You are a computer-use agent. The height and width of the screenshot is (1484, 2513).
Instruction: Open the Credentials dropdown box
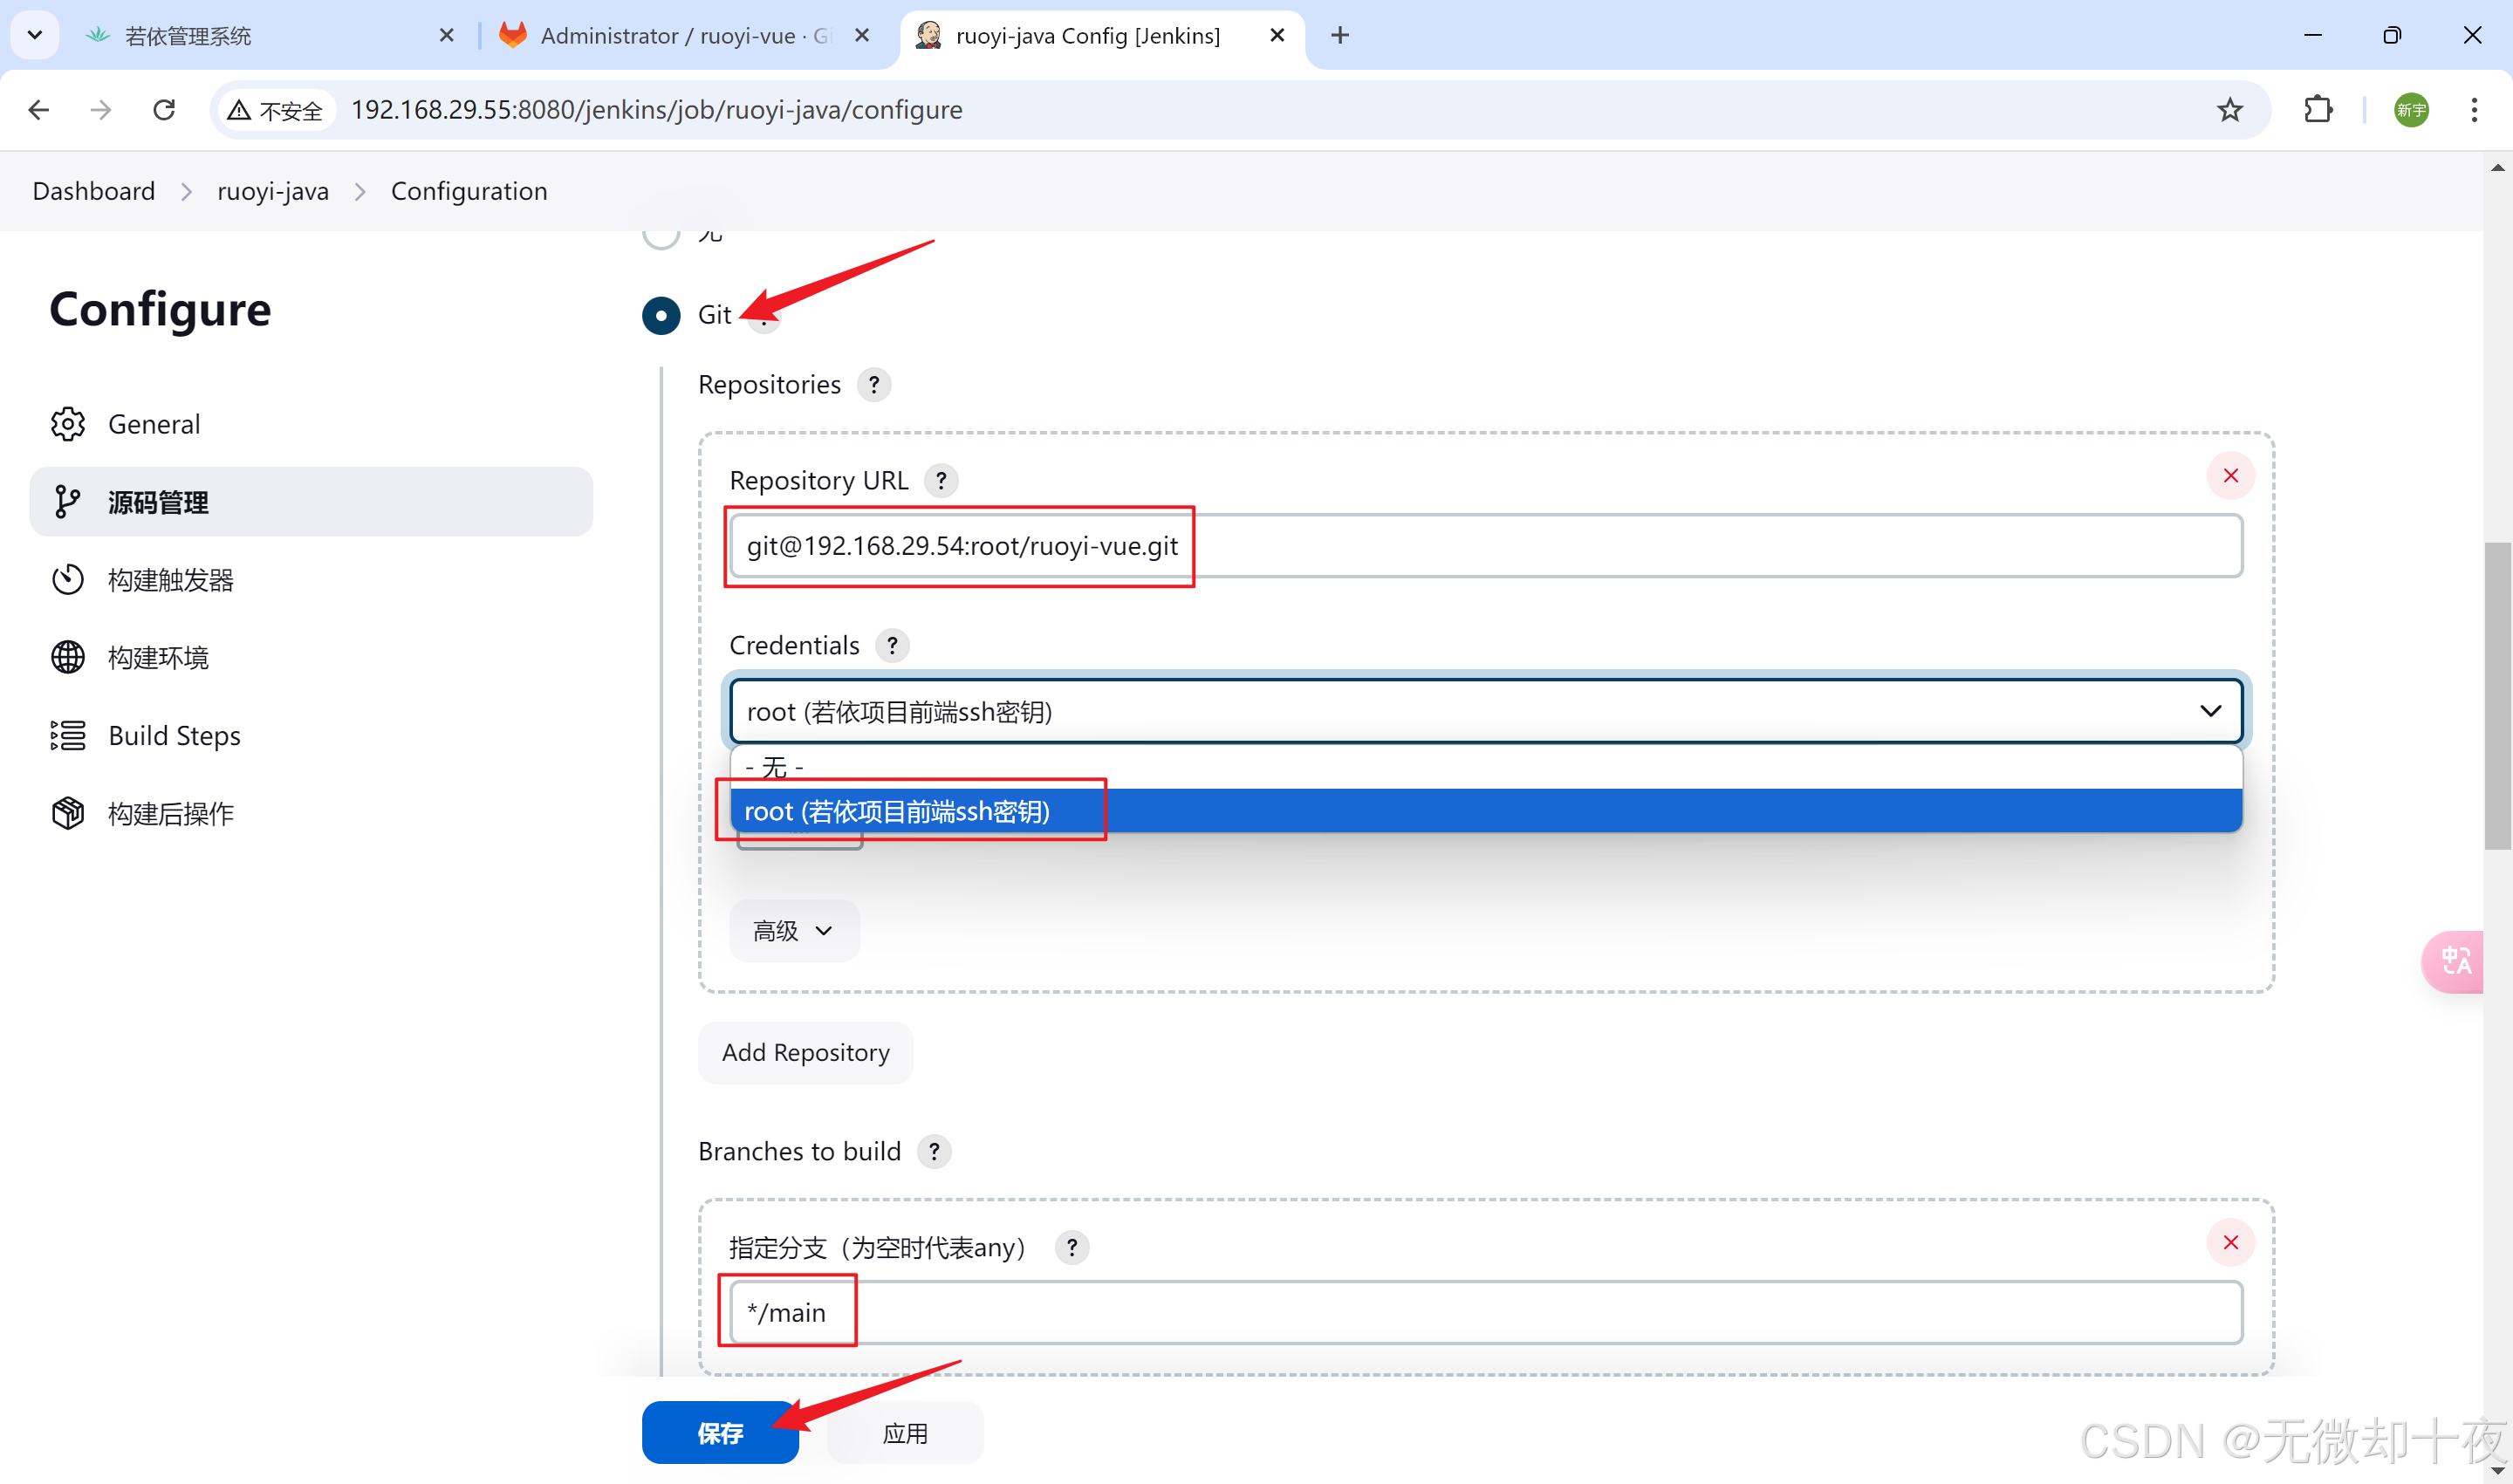(x=1485, y=712)
